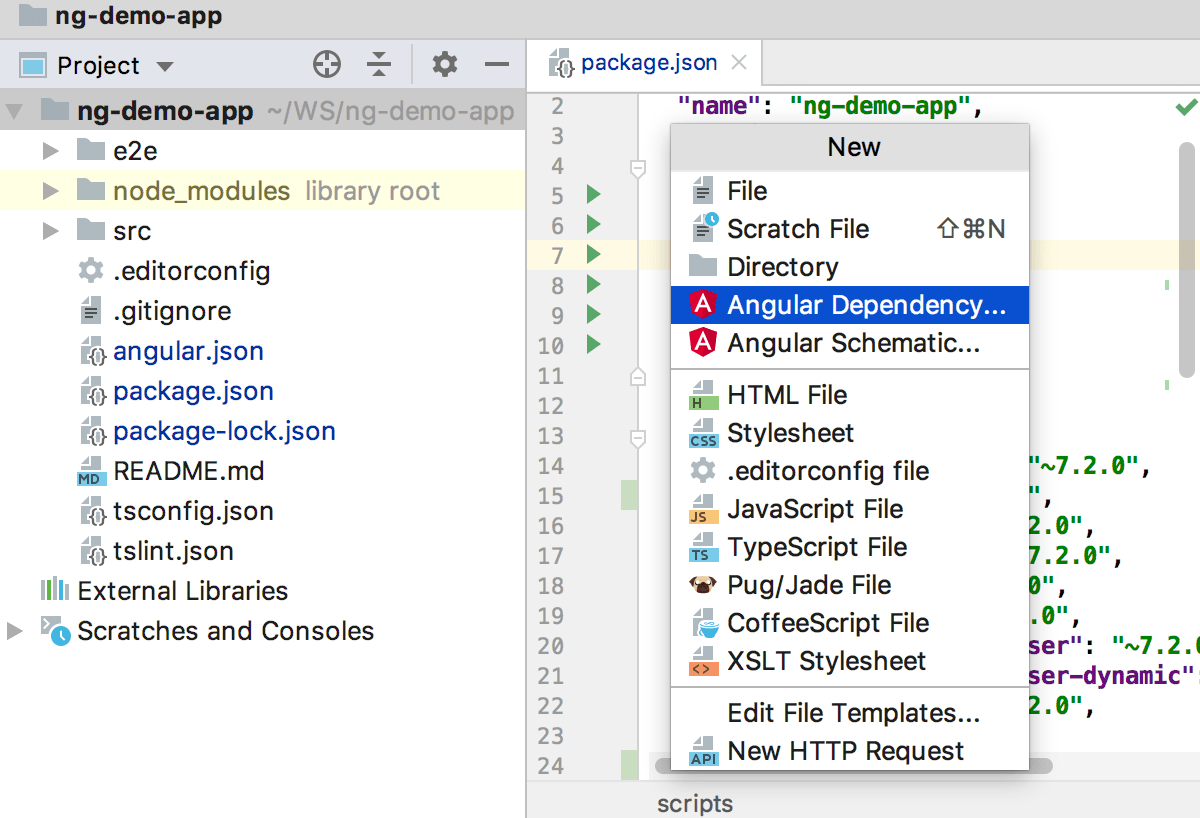Click the locate/scroll from source target icon
The image size is (1200, 818).
(x=327, y=65)
